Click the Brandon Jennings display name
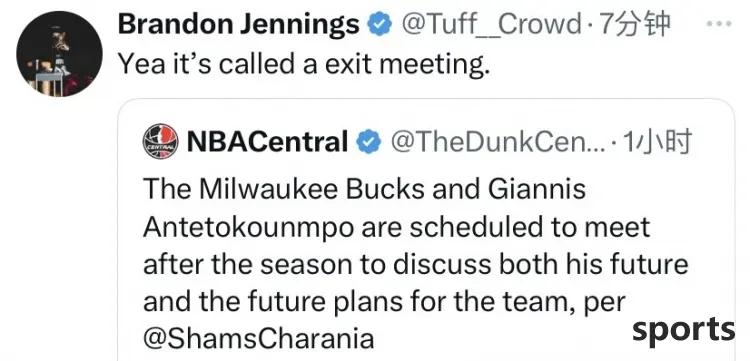The width and height of the screenshot is (750, 361). 239,24
